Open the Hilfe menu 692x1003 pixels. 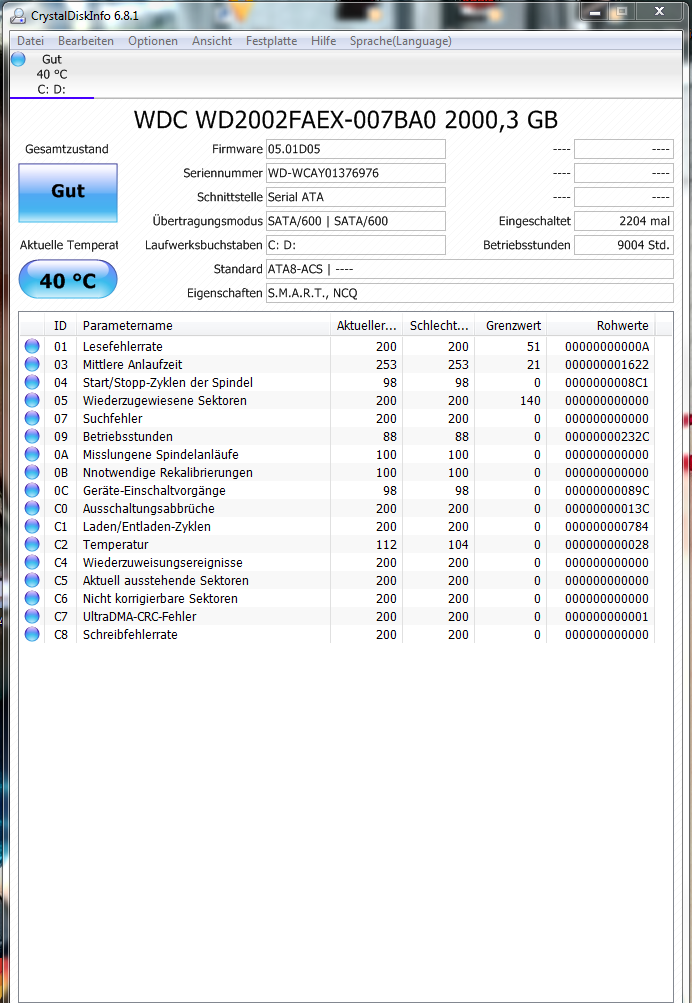tap(324, 41)
